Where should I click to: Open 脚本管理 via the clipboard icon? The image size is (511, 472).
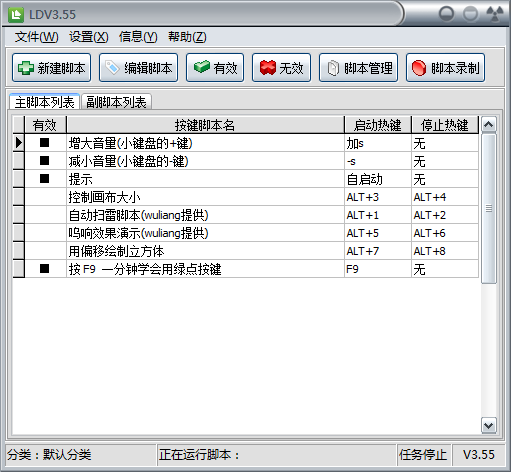coord(333,68)
